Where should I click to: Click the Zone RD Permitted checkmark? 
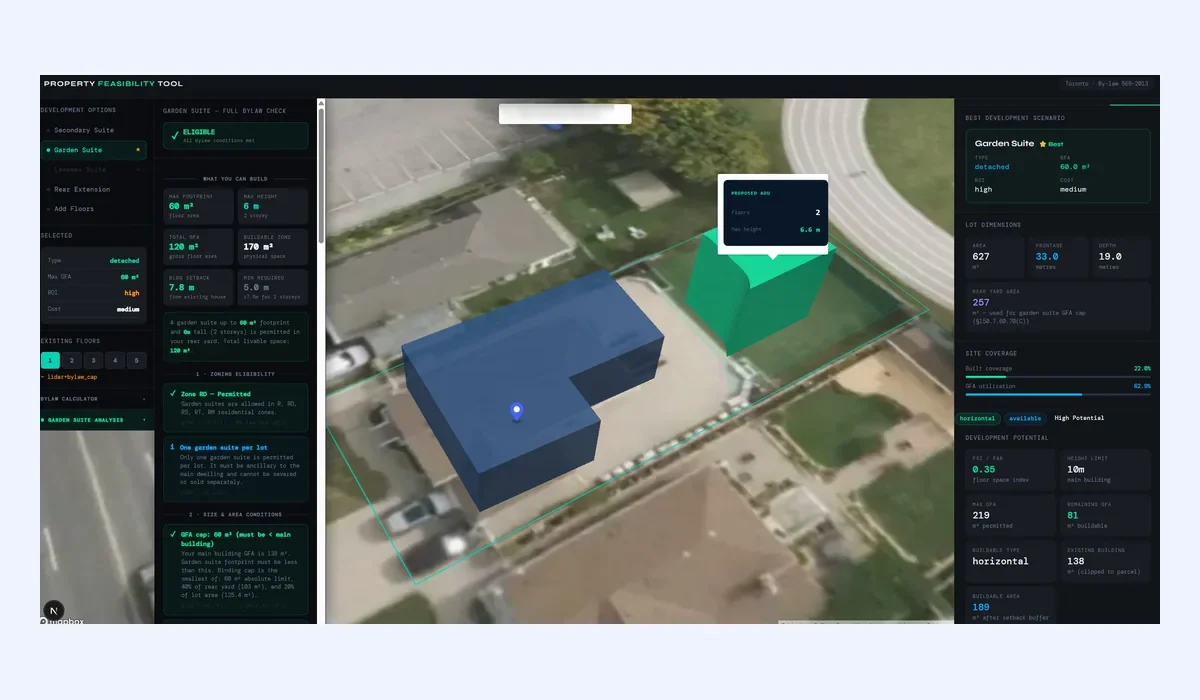(x=174, y=394)
